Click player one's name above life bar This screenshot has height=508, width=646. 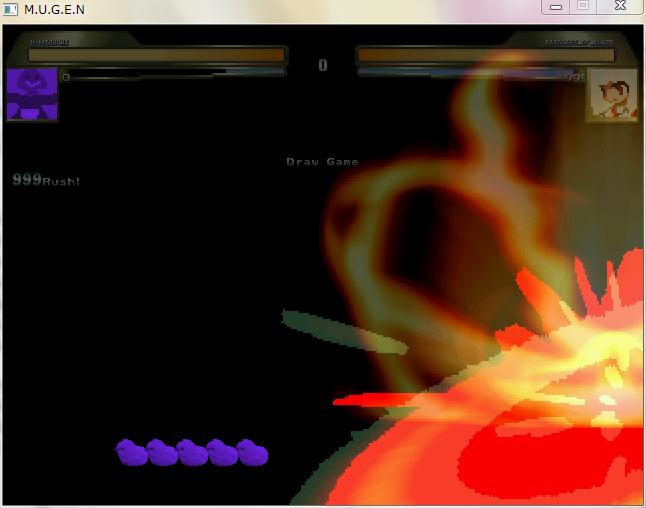49,42
